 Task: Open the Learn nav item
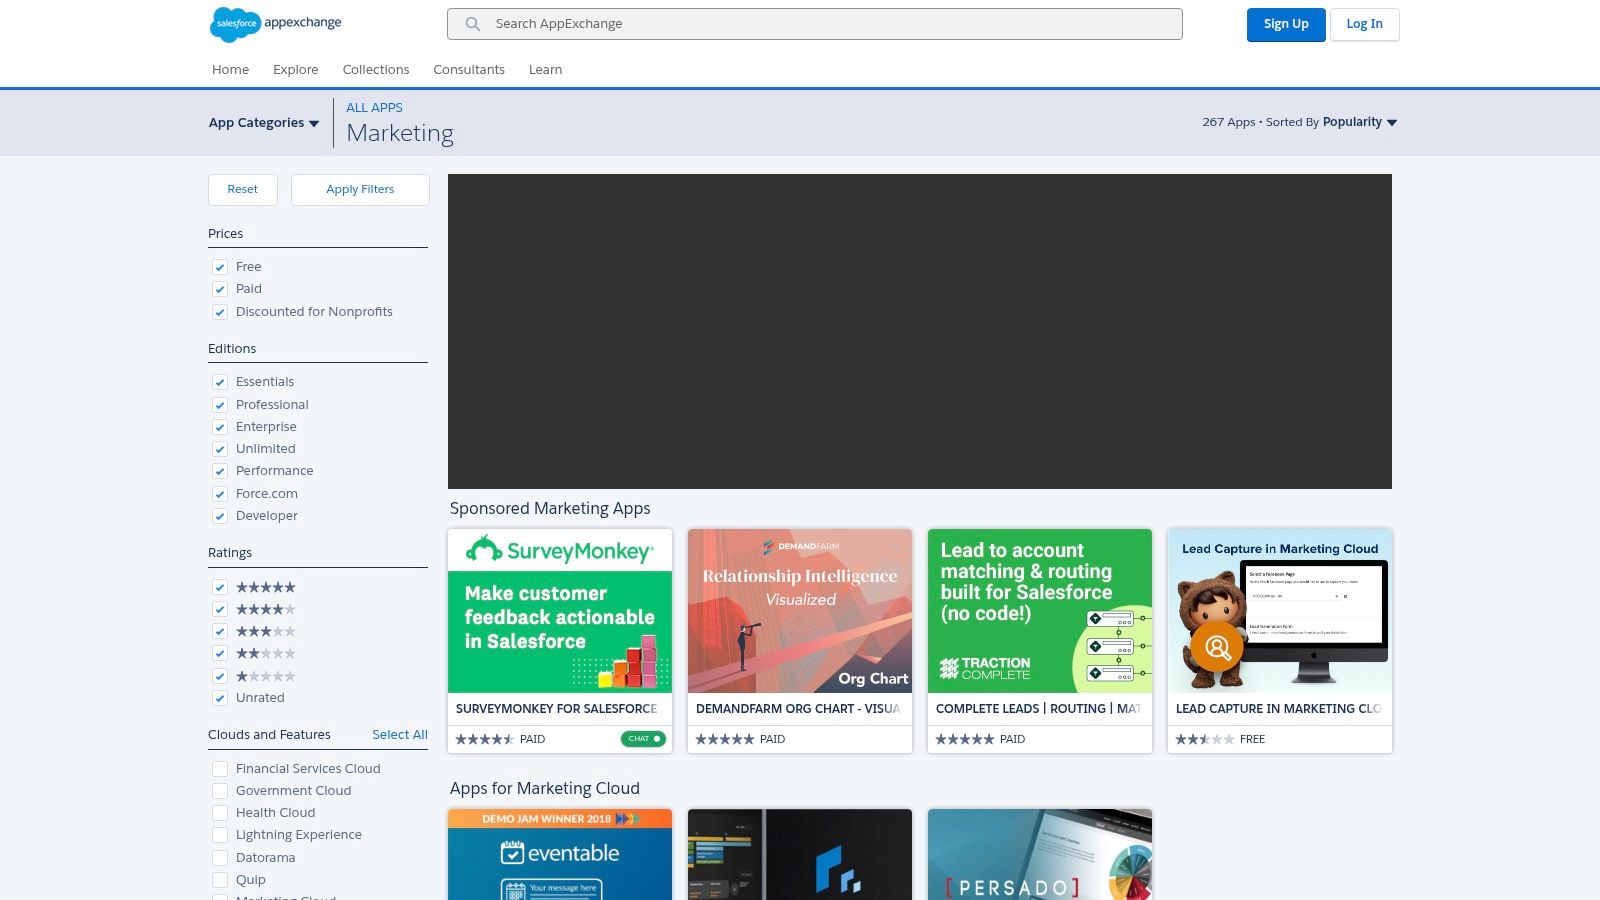545,70
